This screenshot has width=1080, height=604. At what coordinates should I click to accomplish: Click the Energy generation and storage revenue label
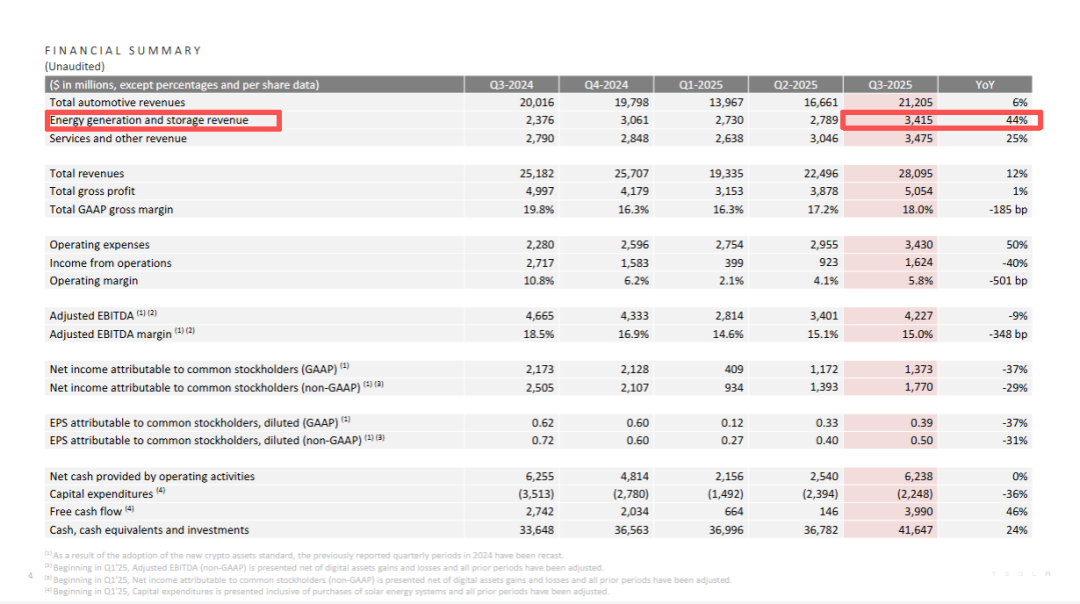149,121
